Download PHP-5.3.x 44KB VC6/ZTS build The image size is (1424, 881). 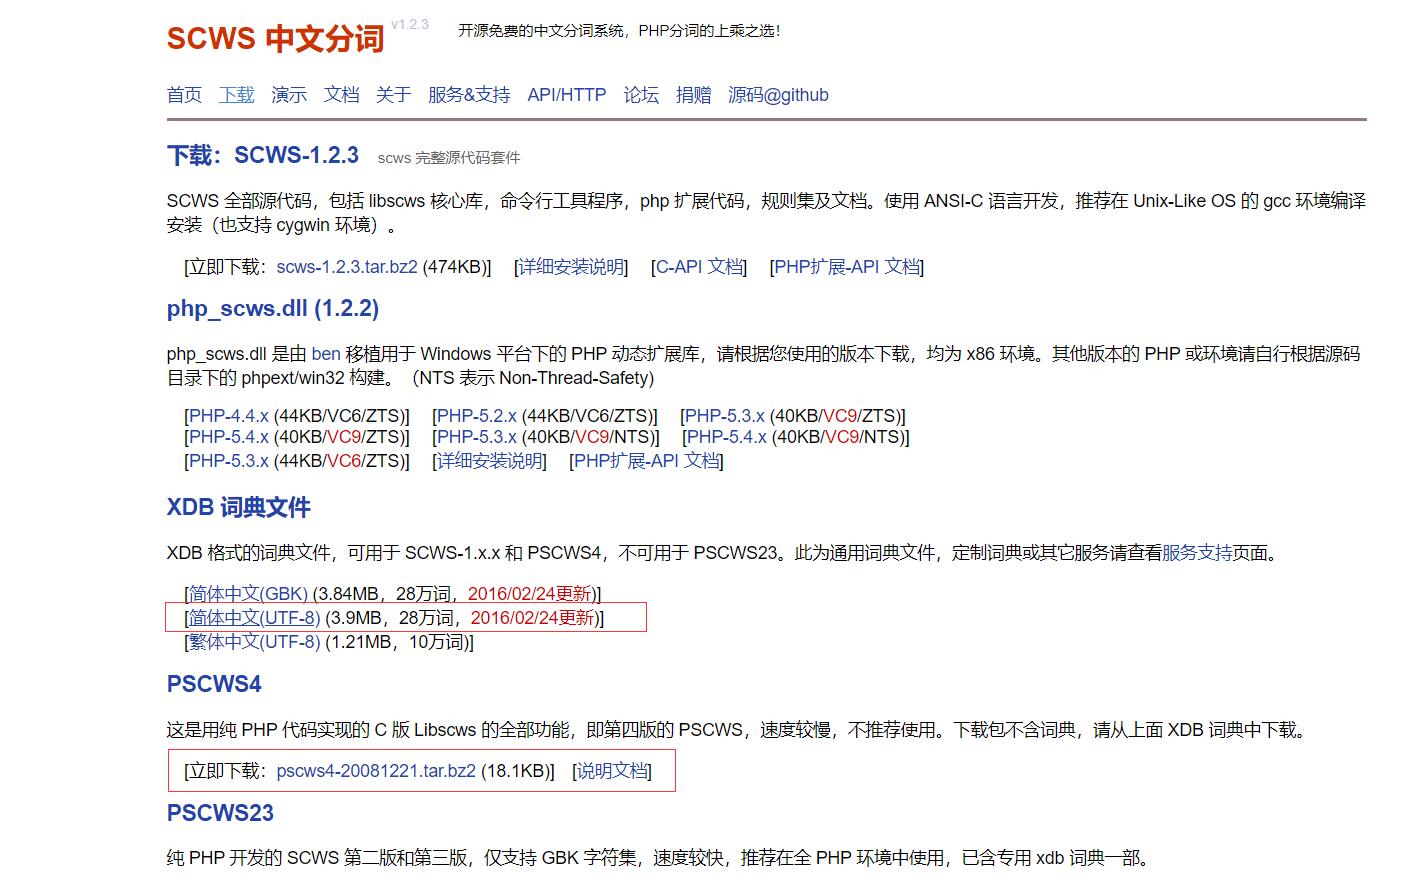tap(229, 461)
